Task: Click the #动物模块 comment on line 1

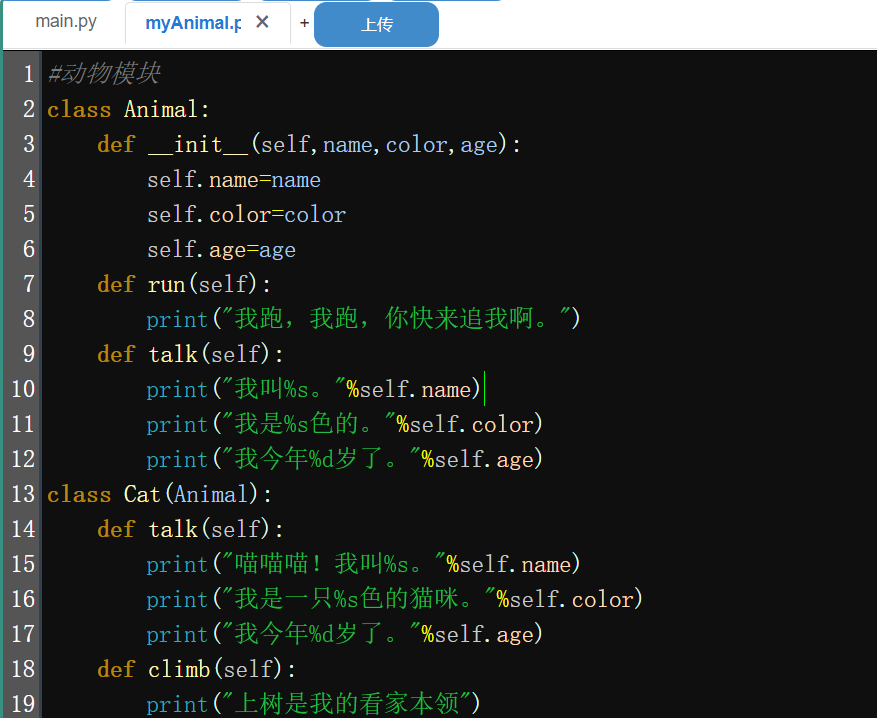Action: 103,74
